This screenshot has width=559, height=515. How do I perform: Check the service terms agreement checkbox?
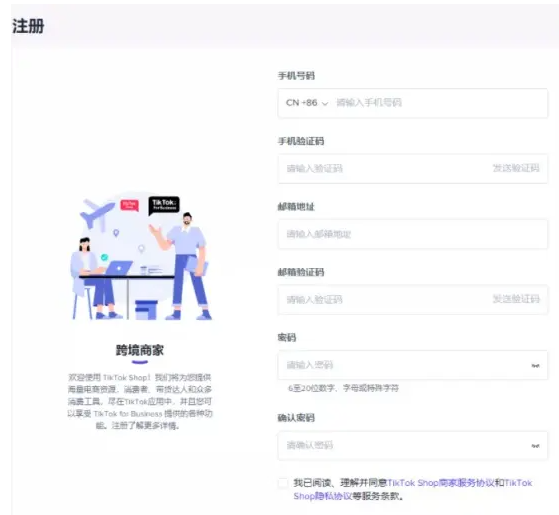[x=283, y=483]
